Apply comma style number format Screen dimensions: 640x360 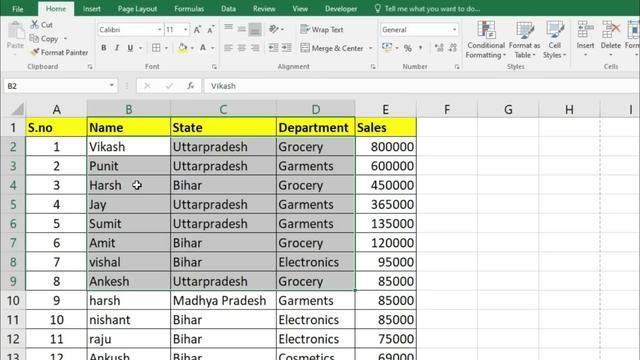pyautogui.click(x=420, y=48)
